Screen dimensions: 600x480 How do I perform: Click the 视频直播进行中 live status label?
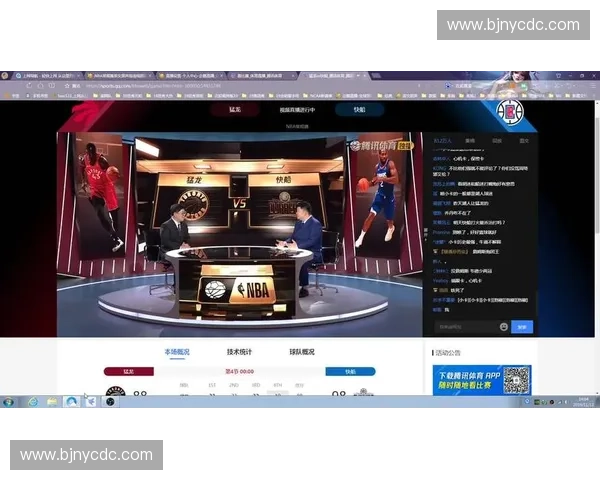coord(297,110)
